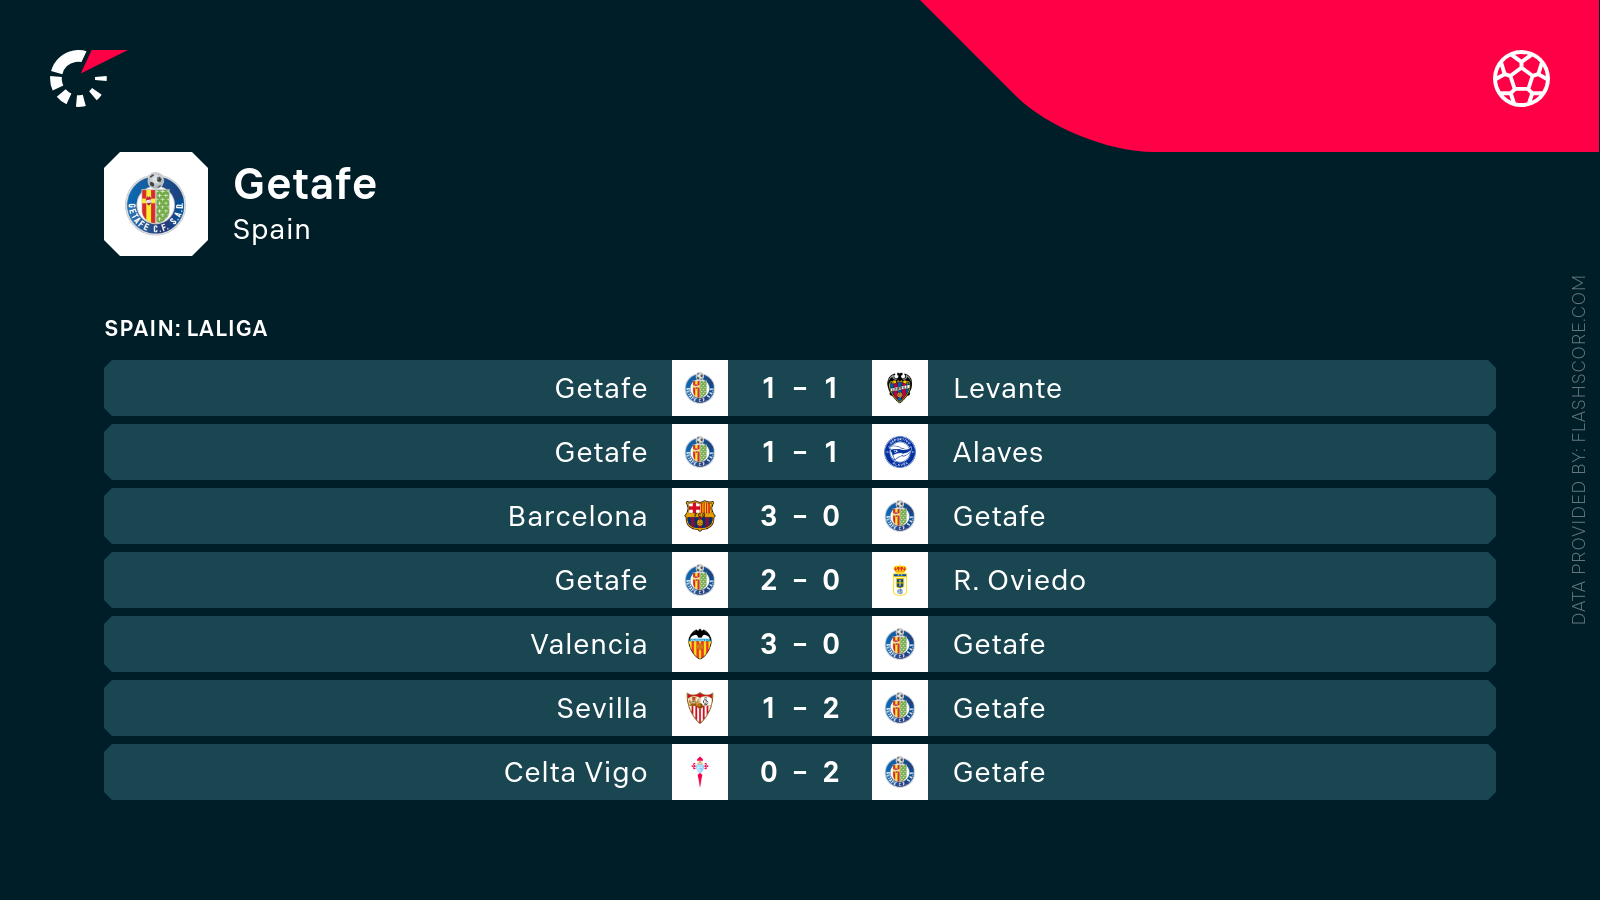Viewport: 1600px width, 900px height.
Task: Click the SPAIN: LALIGA league label
Action: click(x=186, y=328)
